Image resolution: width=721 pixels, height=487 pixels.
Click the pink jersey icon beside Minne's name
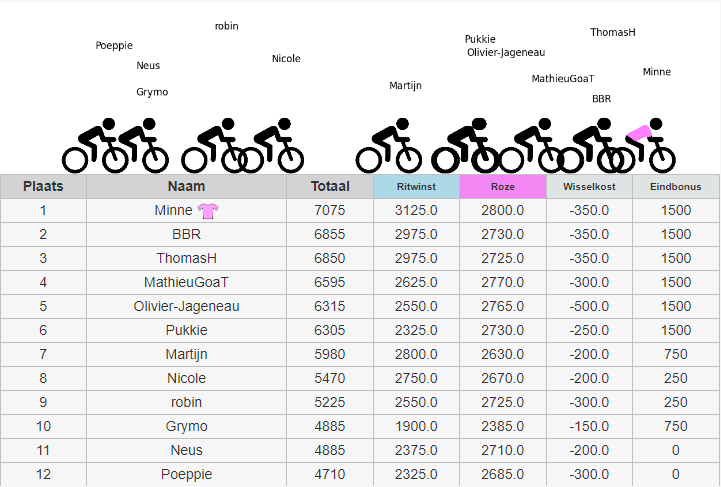pyautogui.click(x=209, y=210)
